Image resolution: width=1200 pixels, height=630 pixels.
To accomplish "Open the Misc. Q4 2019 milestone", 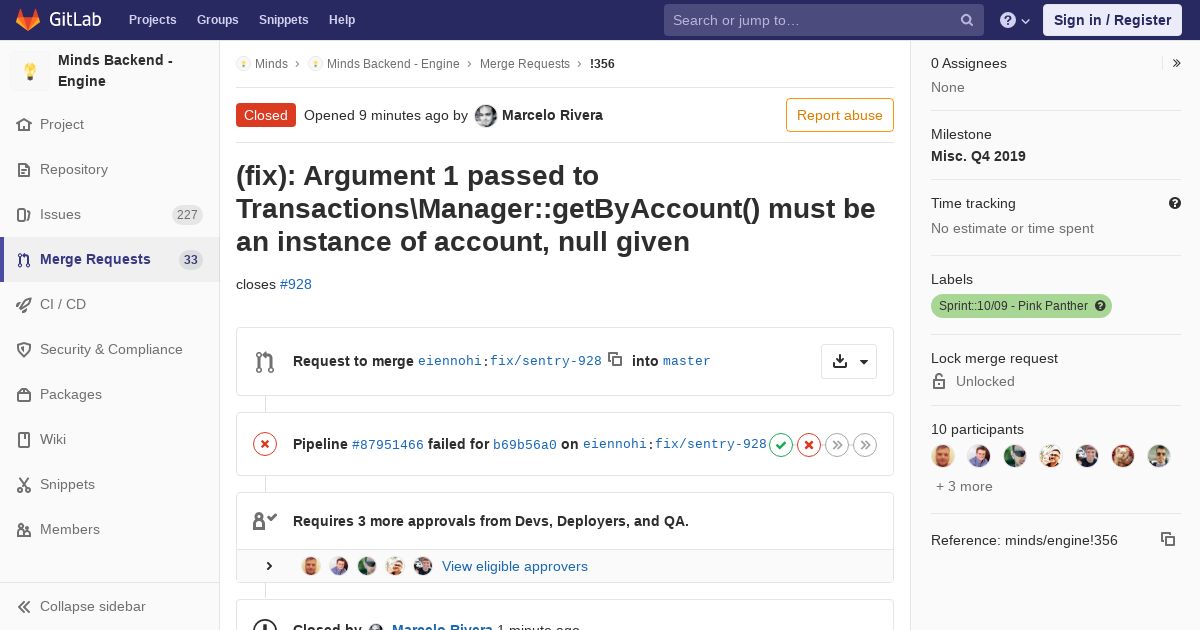I will pos(978,156).
